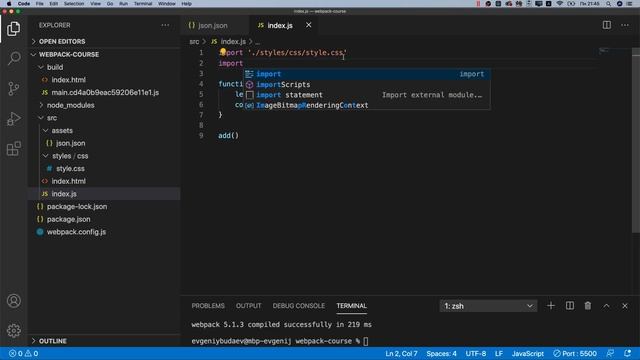This screenshot has height=360, width=640.
Task: Click Ln 2, Col 7 cursor position
Action: coord(401,353)
